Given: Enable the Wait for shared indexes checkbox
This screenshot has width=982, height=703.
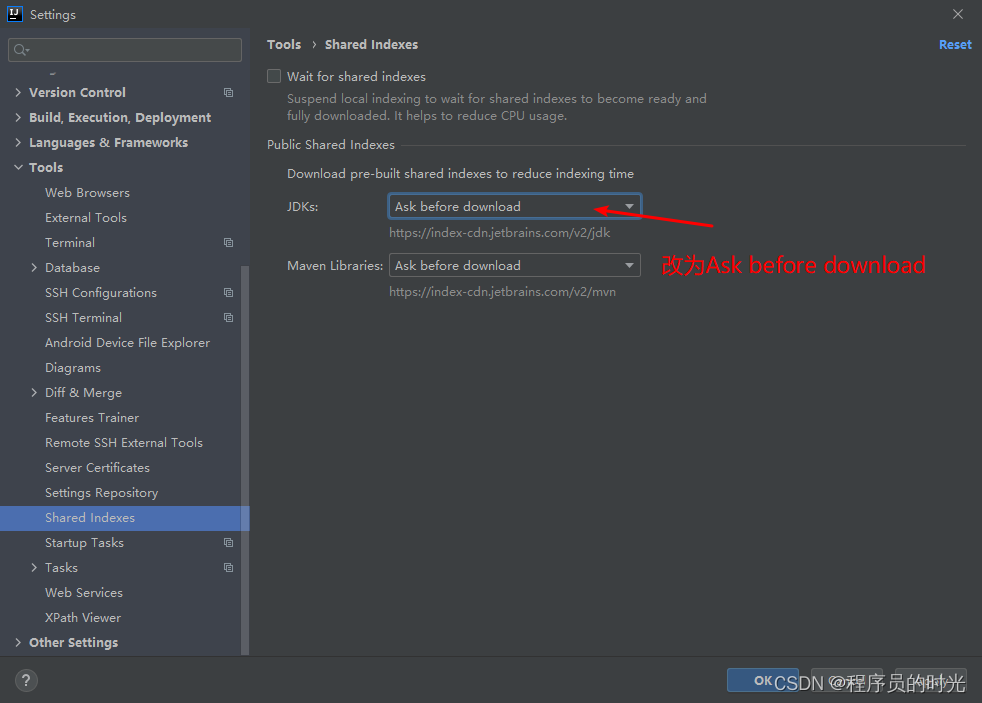Looking at the screenshot, I should click(274, 76).
